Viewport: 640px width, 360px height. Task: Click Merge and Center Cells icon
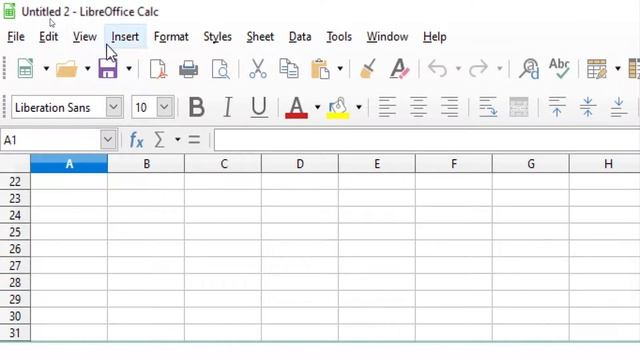(x=519, y=107)
